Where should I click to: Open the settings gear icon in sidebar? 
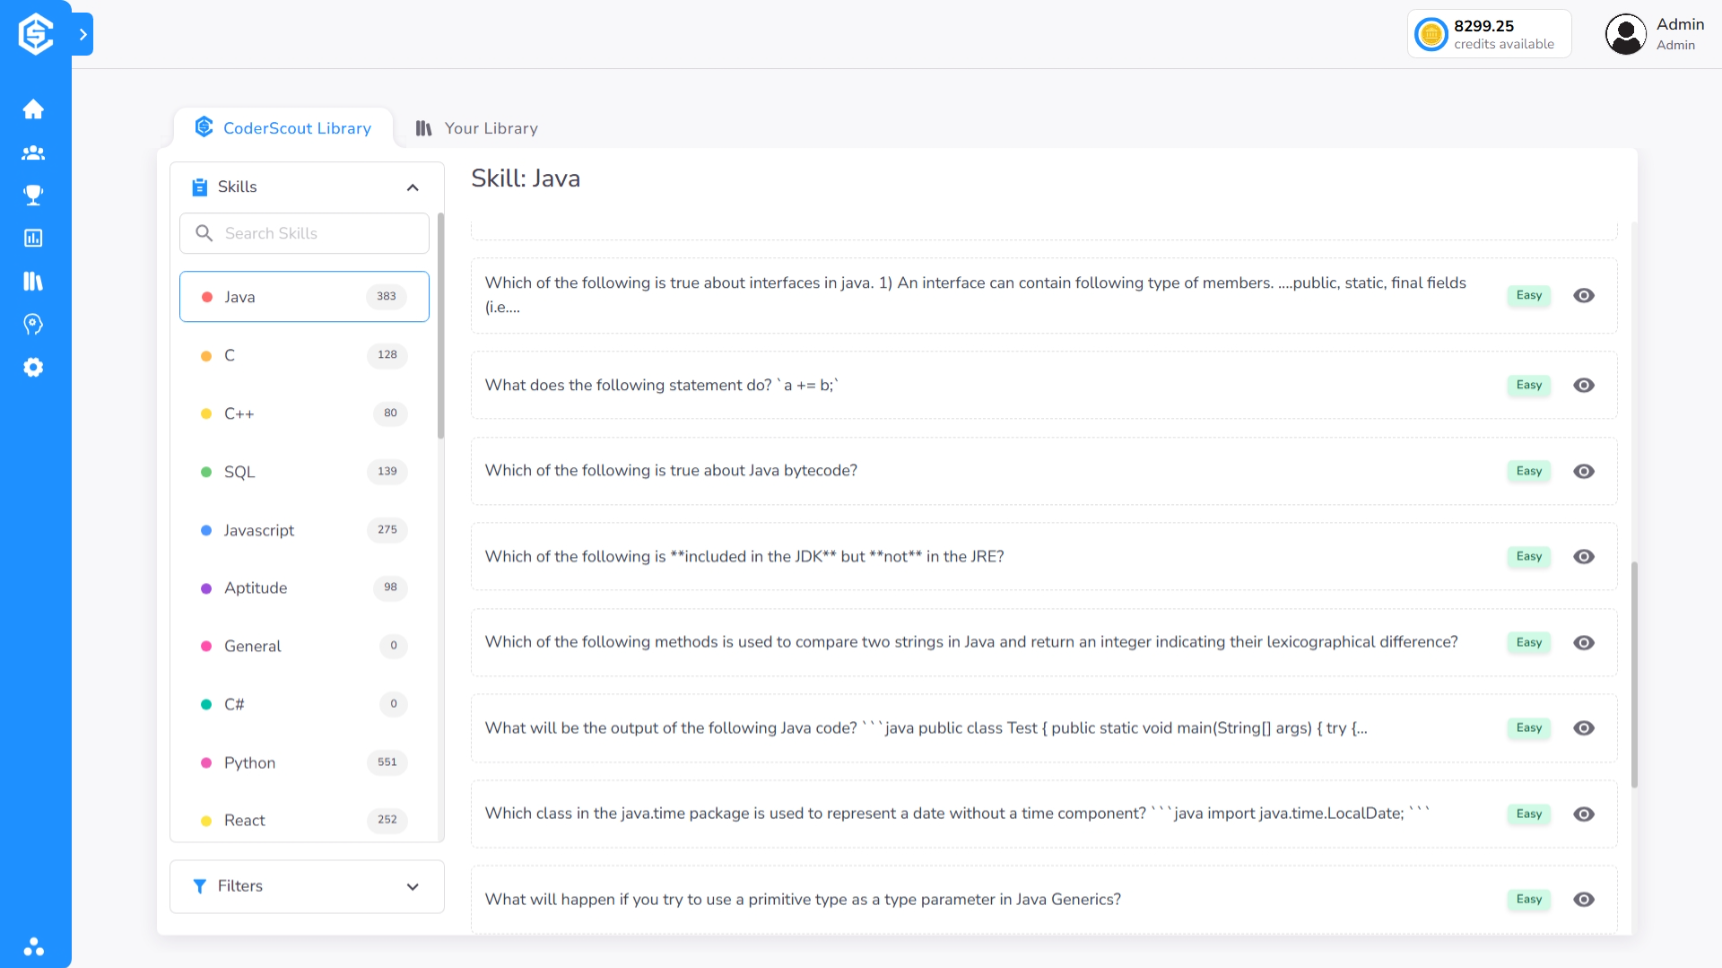[x=33, y=367]
